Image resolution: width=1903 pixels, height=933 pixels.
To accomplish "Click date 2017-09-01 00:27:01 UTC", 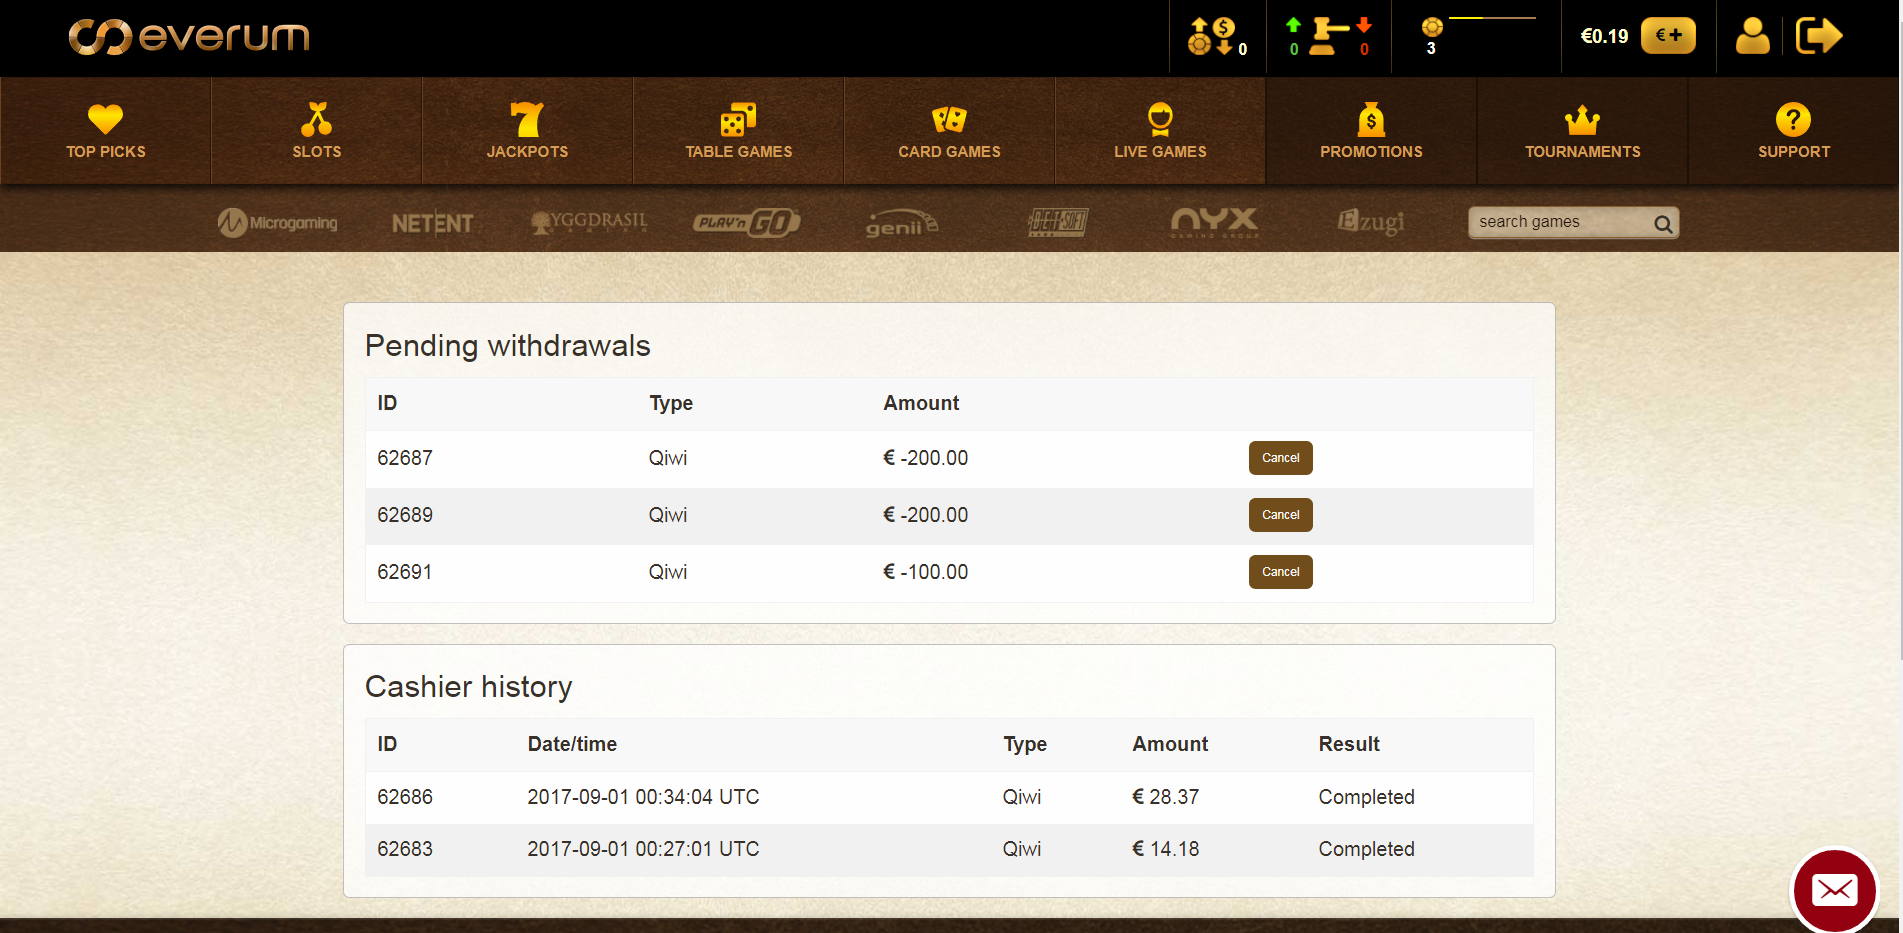I will 644,849.
